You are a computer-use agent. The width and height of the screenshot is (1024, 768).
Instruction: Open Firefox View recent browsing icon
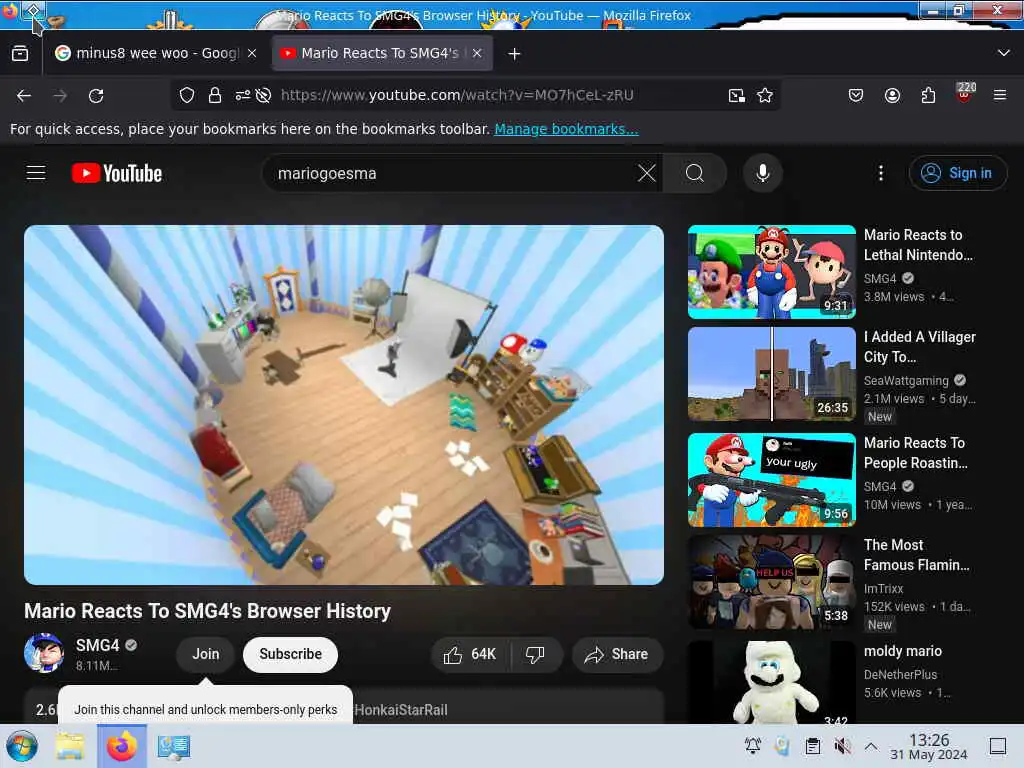pyautogui.click(x=20, y=54)
